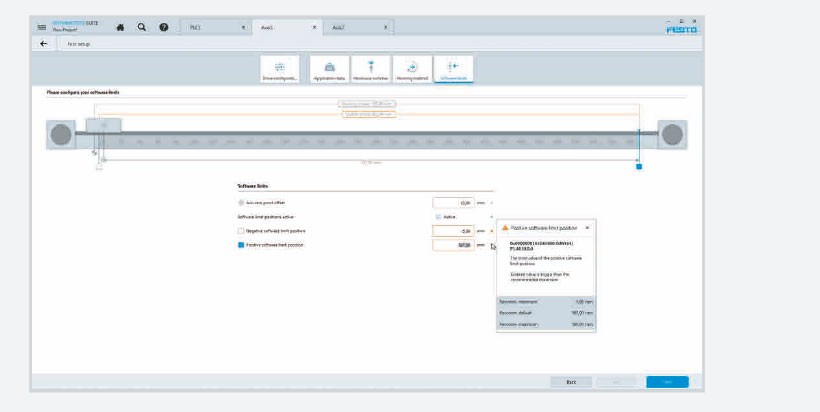Open the help question mark icon
The width and height of the screenshot is (820, 412).
[164, 27]
